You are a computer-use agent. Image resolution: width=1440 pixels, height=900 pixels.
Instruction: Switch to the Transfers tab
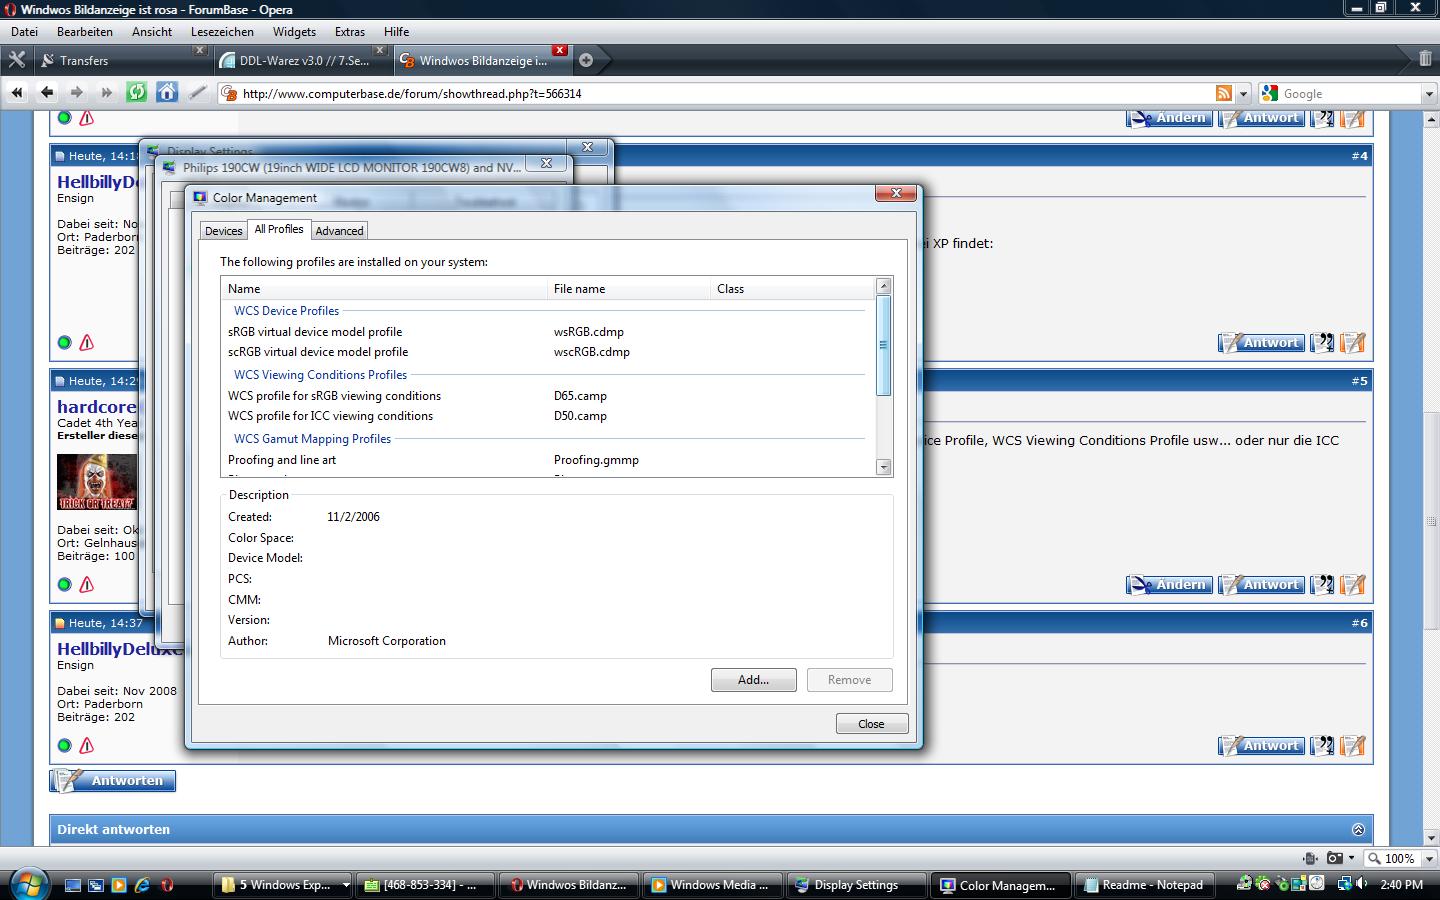(122, 60)
